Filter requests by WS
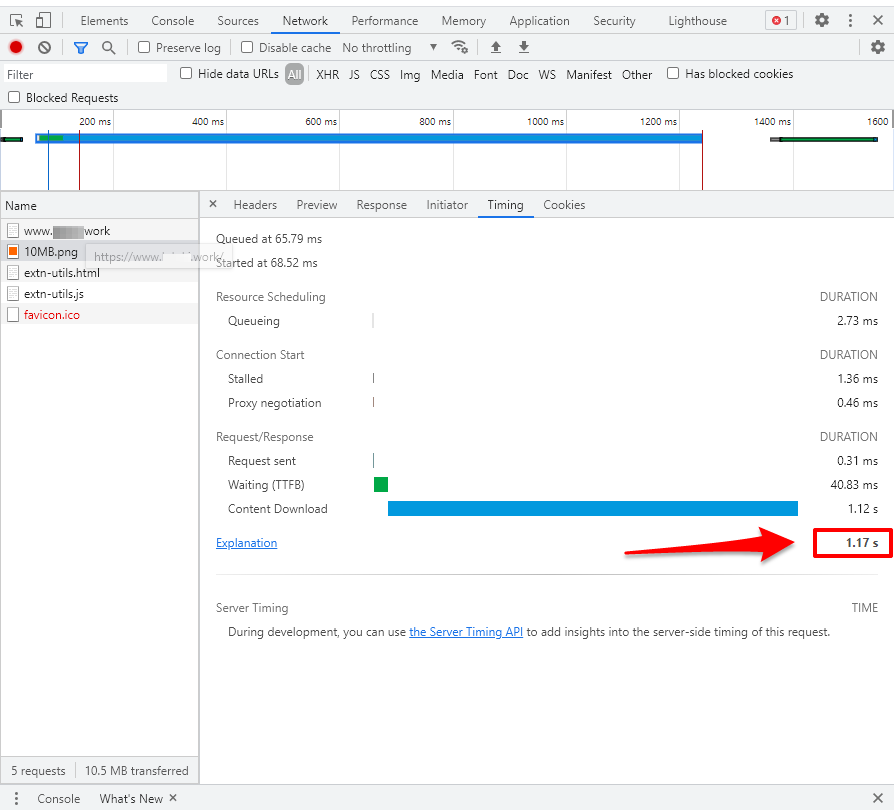The width and height of the screenshot is (894, 810). [x=547, y=75]
